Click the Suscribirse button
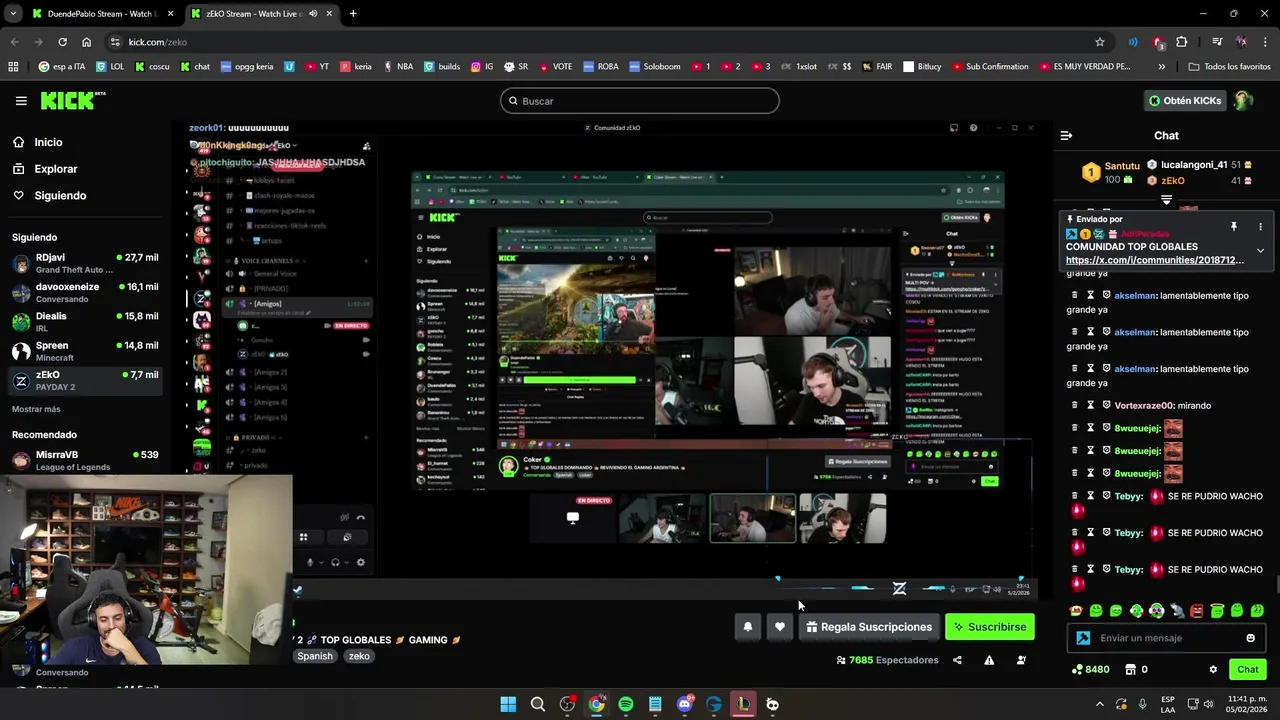 pyautogui.click(x=990, y=627)
